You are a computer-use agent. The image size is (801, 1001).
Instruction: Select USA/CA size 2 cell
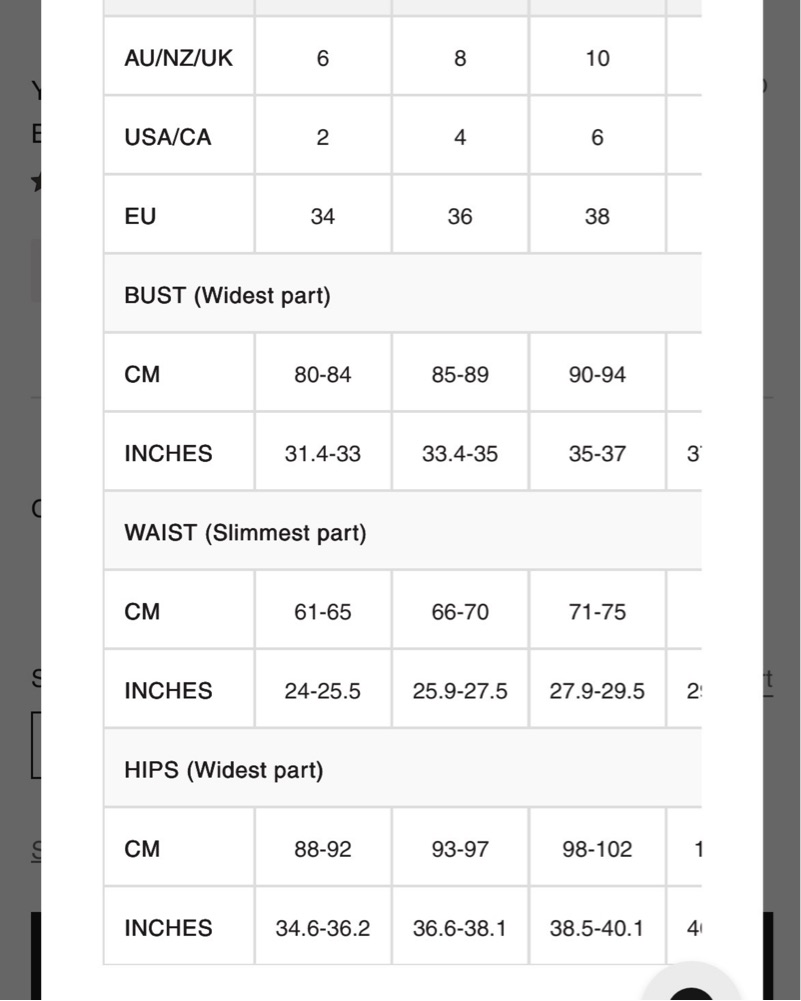(322, 137)
